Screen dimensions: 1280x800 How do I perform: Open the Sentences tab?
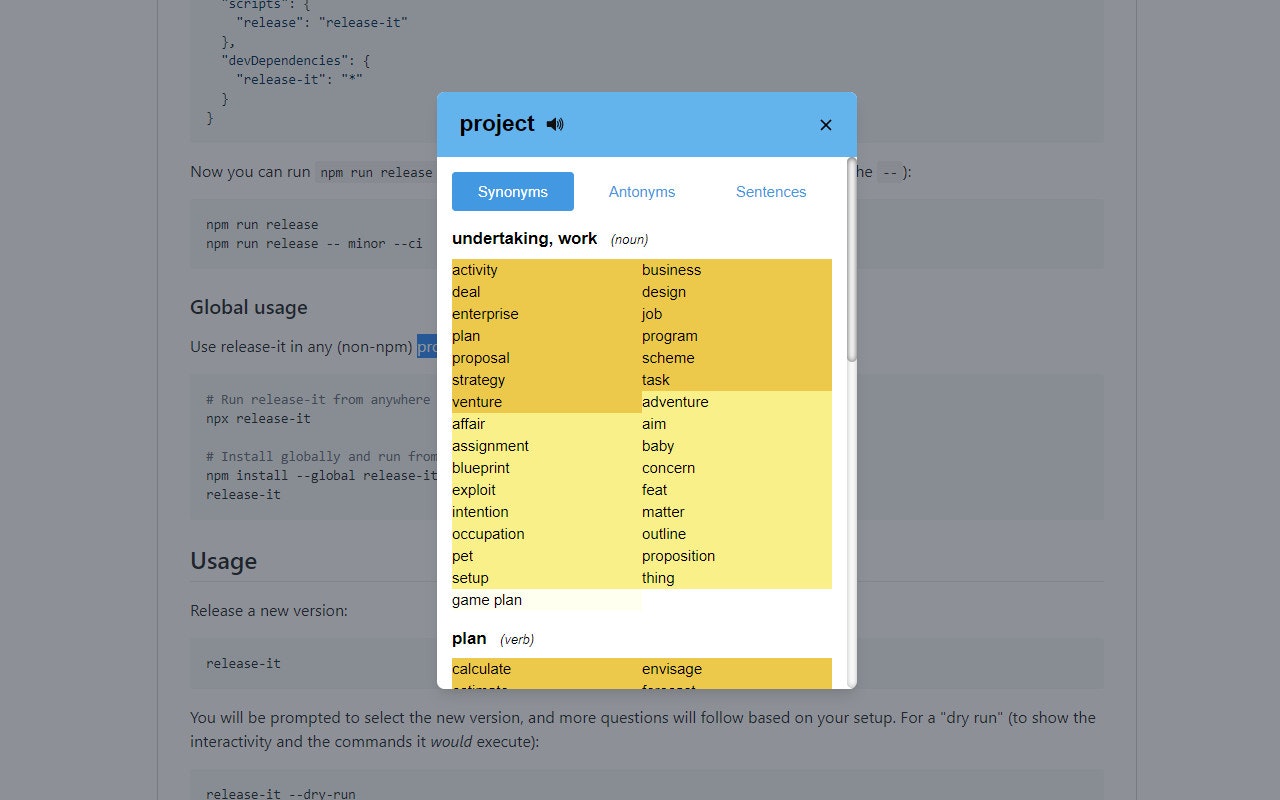771,192
